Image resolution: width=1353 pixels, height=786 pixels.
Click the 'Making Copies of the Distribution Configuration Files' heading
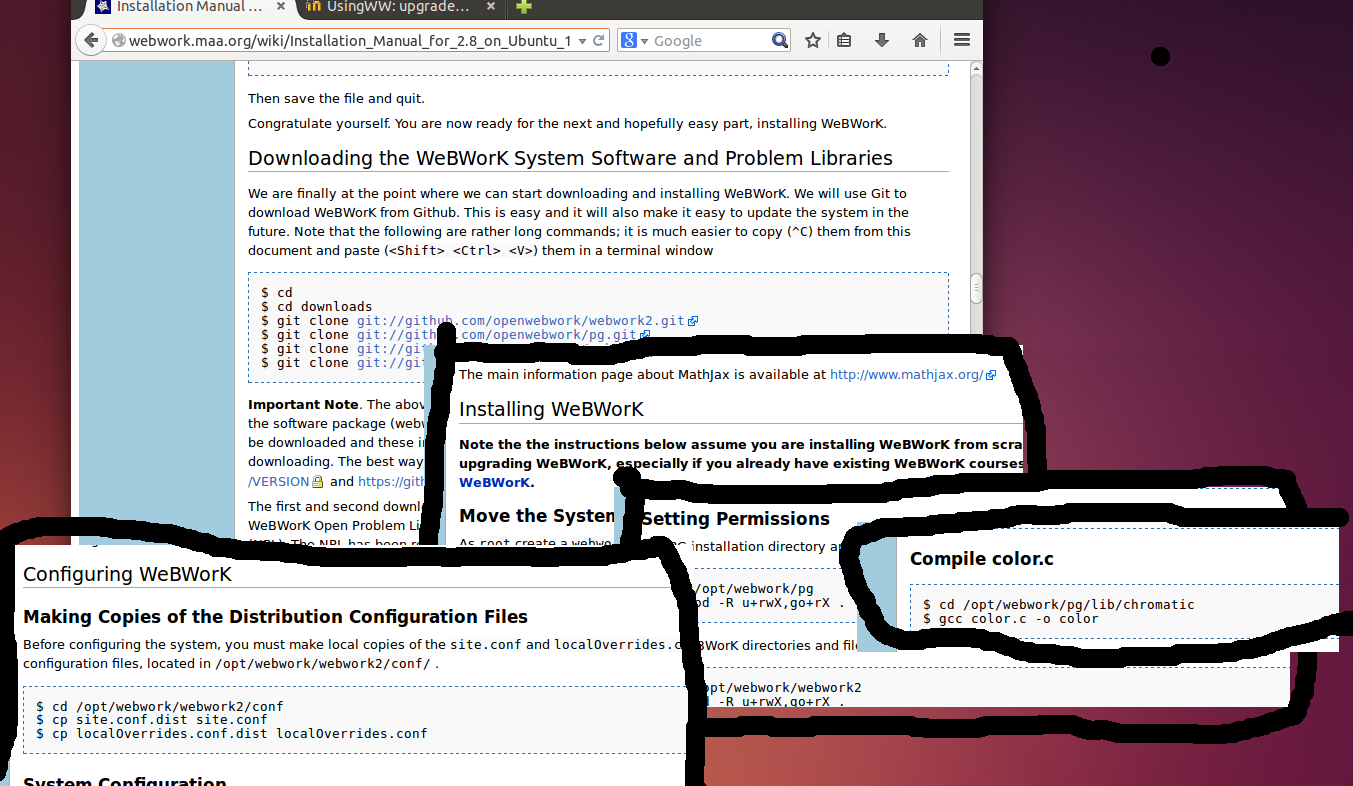pyautogui.click(x=275, y=616)
